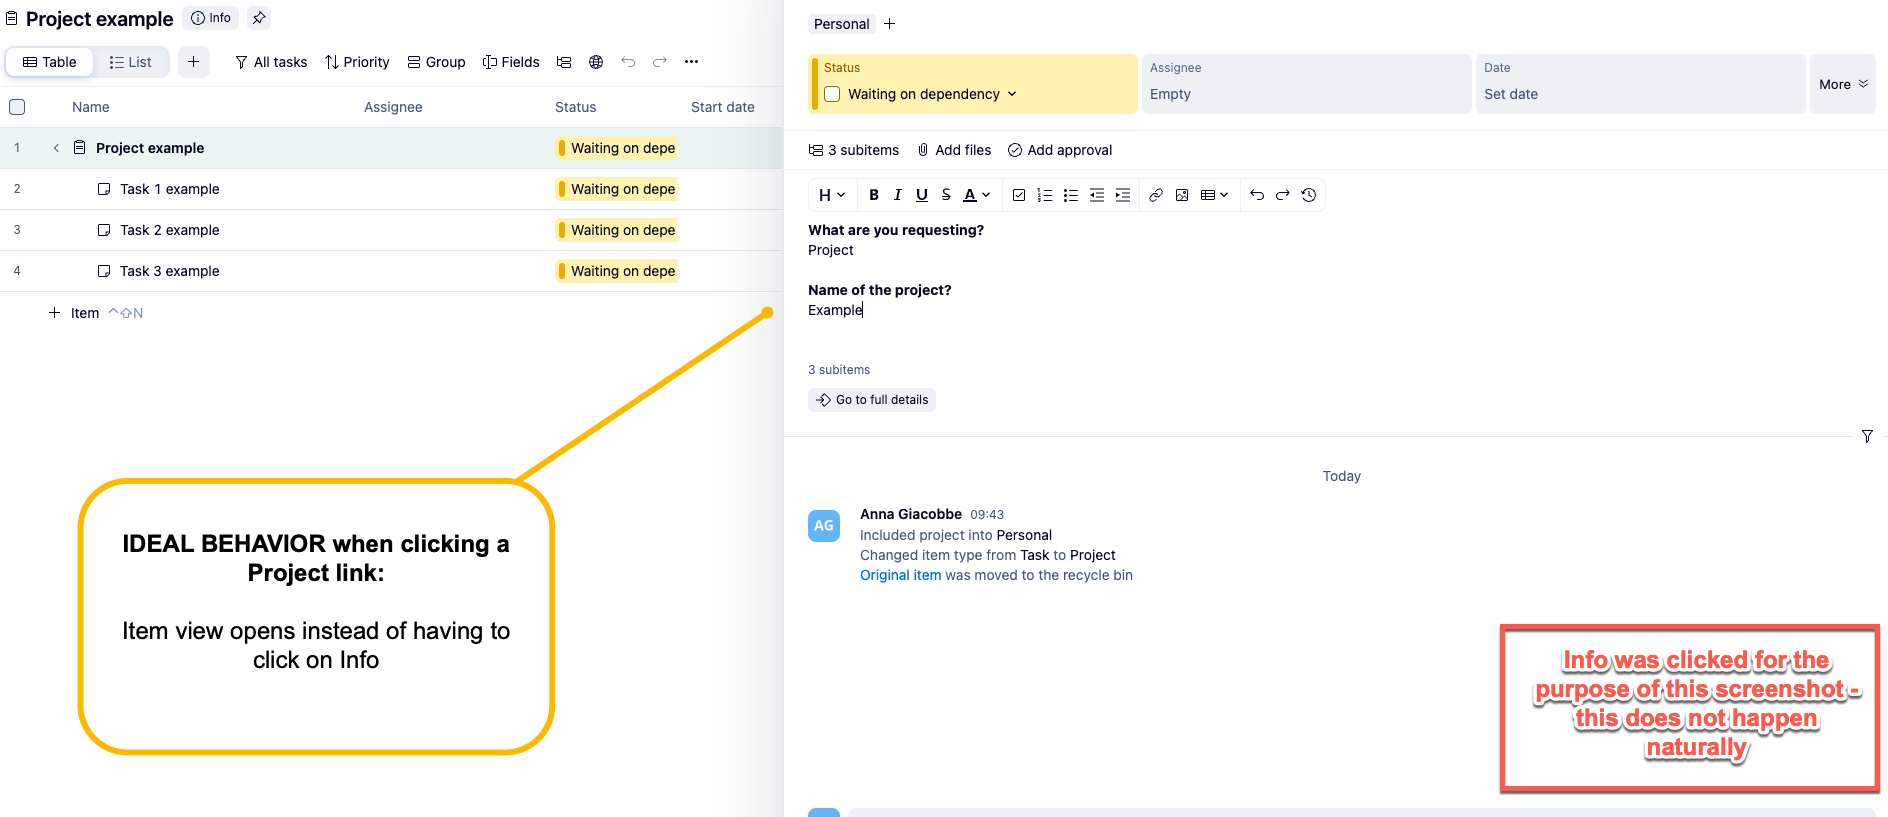1888x817 pixels.
Task: Insert a checklist using the checkbox tool
Action: click(x=1019, y=195)
